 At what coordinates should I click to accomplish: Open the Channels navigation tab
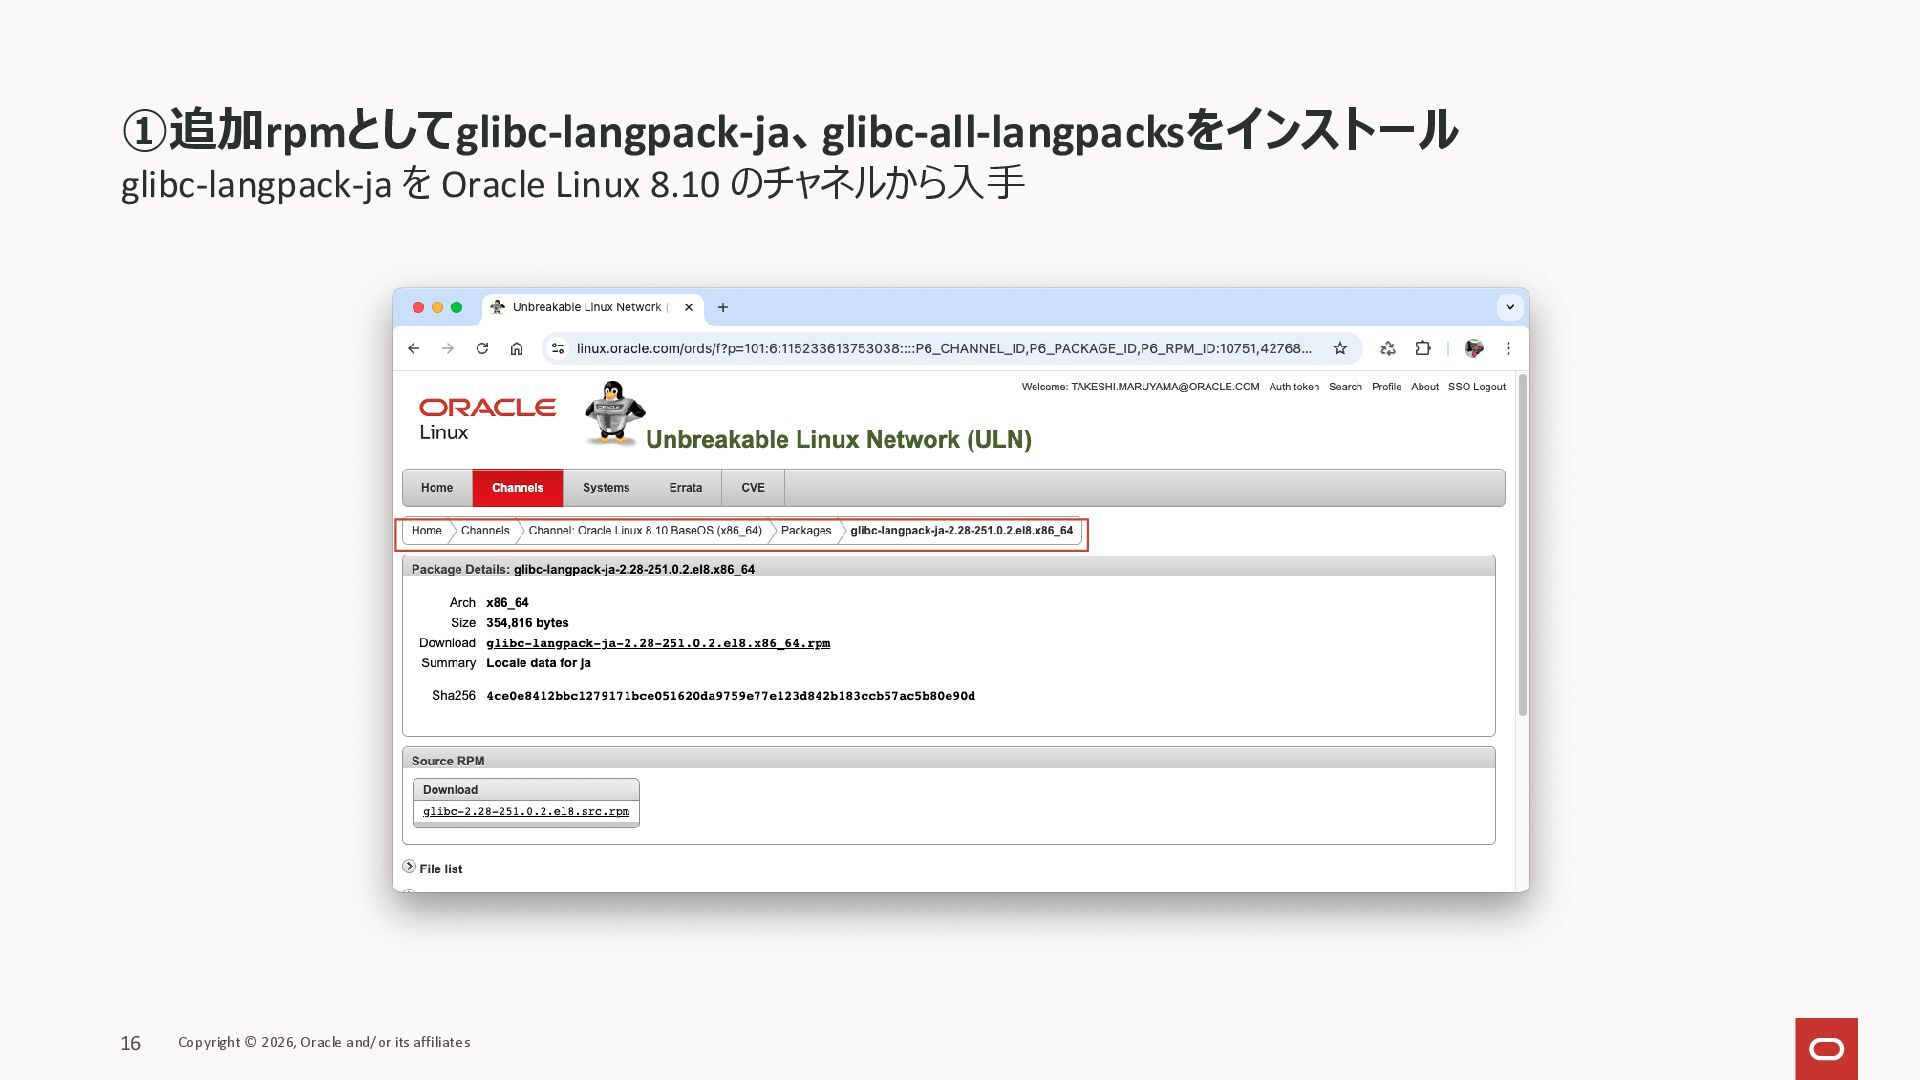click(x=517, y=488)
